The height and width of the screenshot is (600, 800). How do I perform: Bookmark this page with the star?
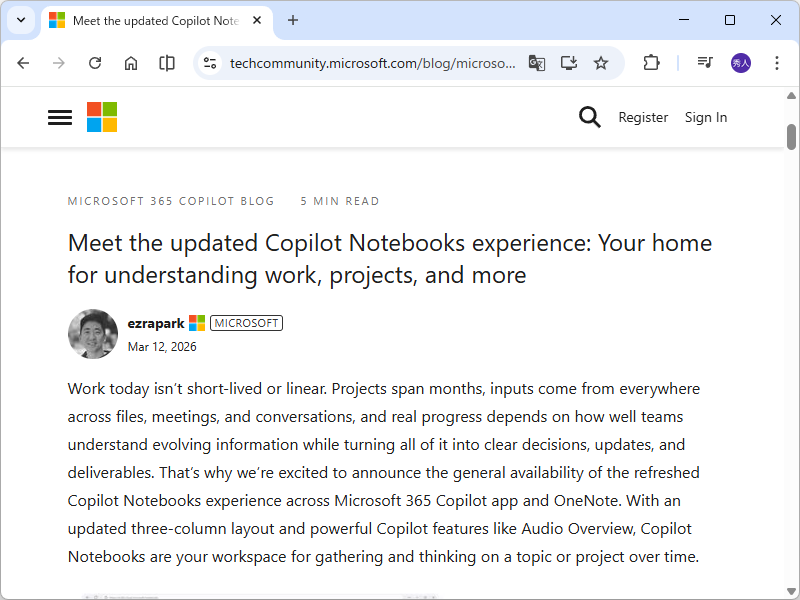(x=601, y=63)
